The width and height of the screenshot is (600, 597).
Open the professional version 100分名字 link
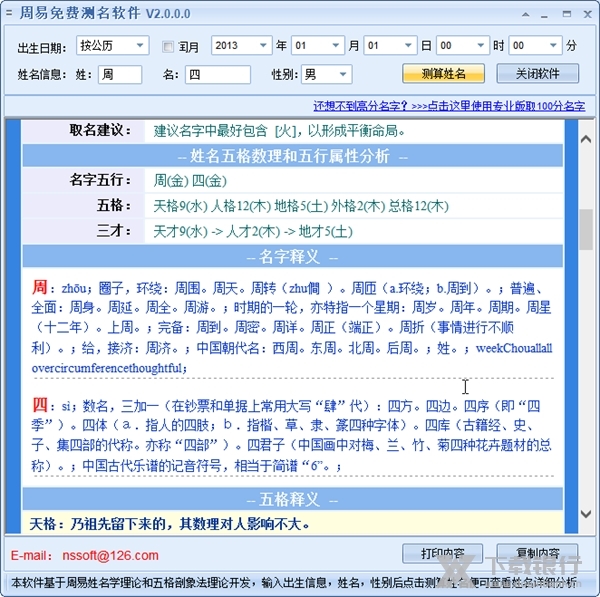tap(449, 106)
